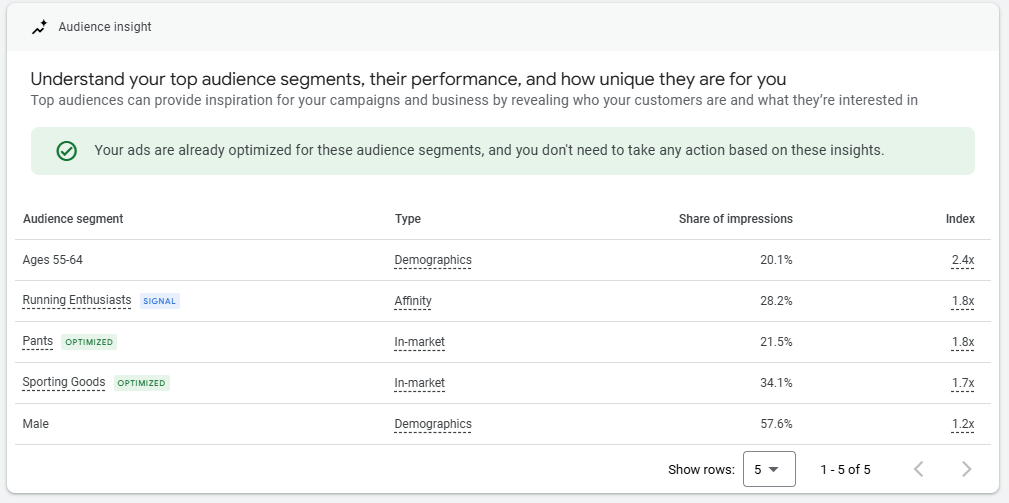
Task: Click Demographics type for Ages 55-64
Action: coord(432,260)
